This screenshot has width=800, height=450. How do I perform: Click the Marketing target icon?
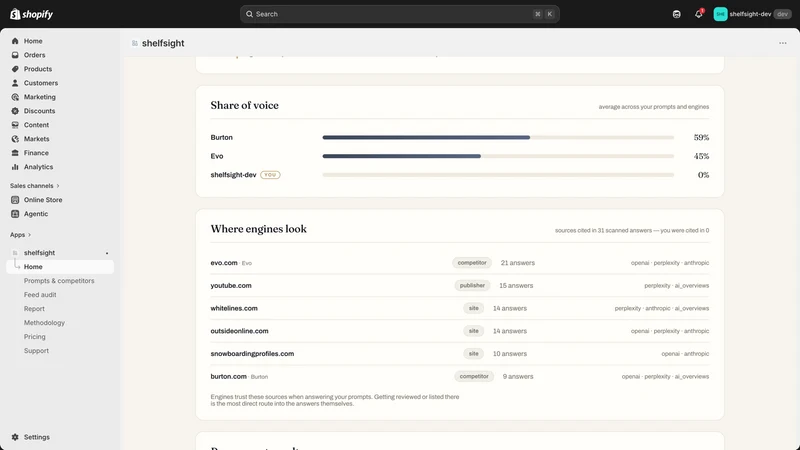[15, 97]
